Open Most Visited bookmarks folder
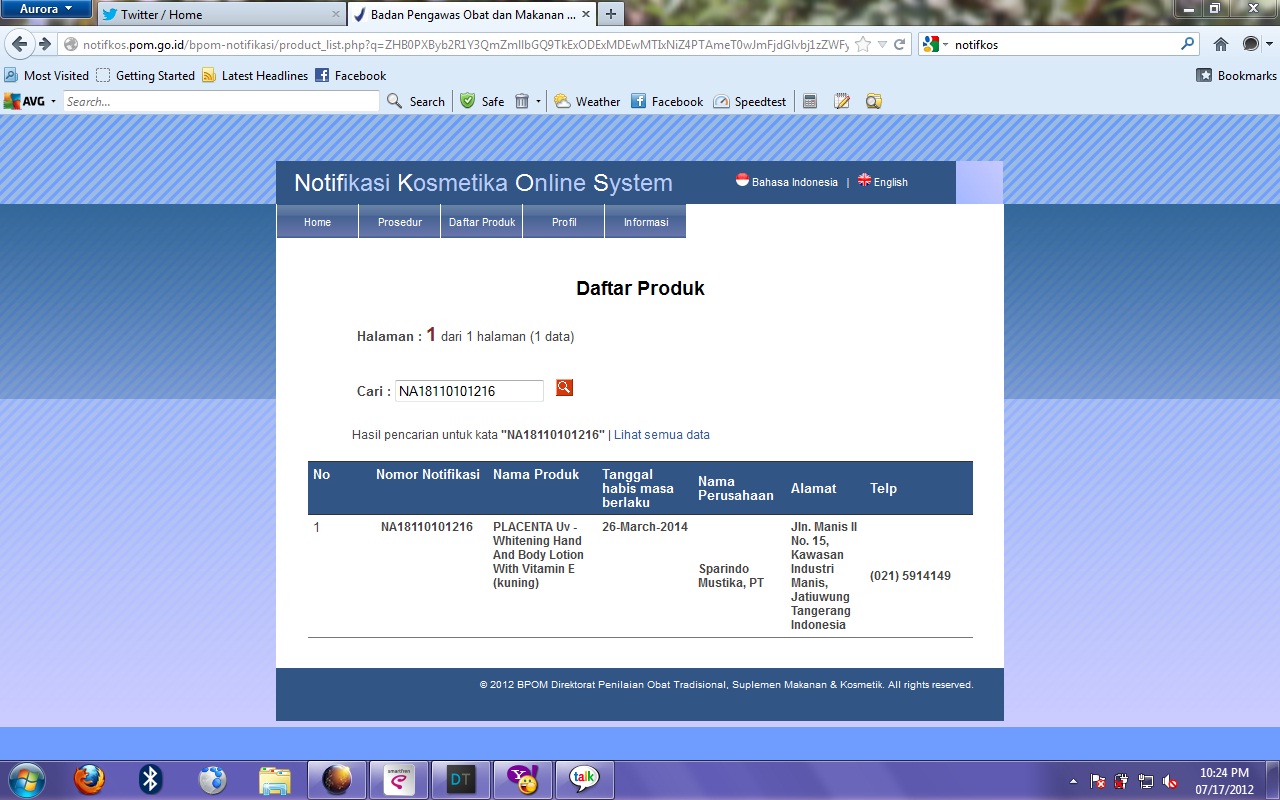 click(x=46, y=75)
